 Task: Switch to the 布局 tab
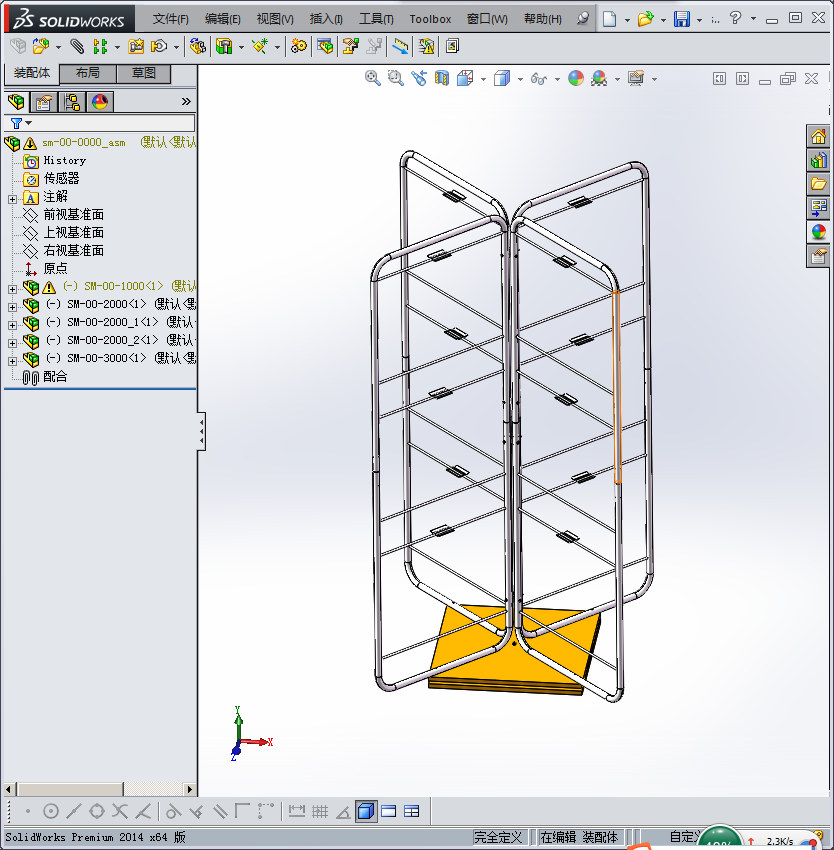click(x=87, y=73)
